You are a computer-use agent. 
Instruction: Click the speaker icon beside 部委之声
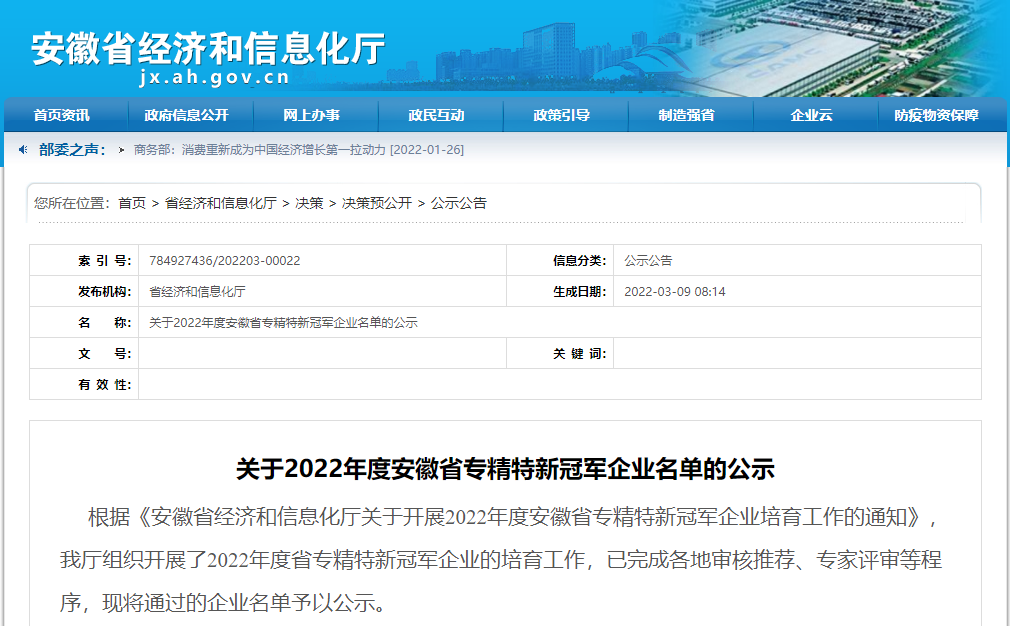click(23, 150)
